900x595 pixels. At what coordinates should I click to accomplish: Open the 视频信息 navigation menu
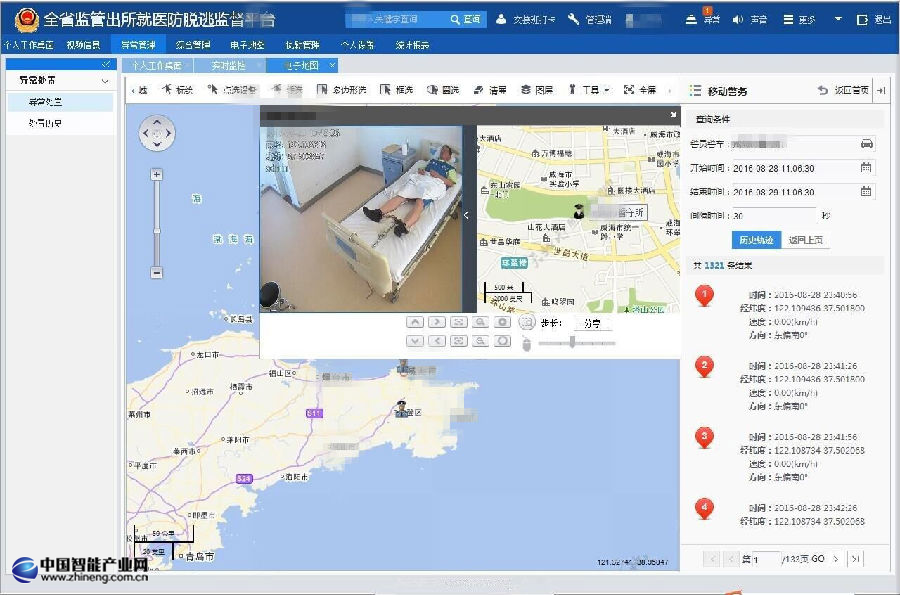(83, 45)
